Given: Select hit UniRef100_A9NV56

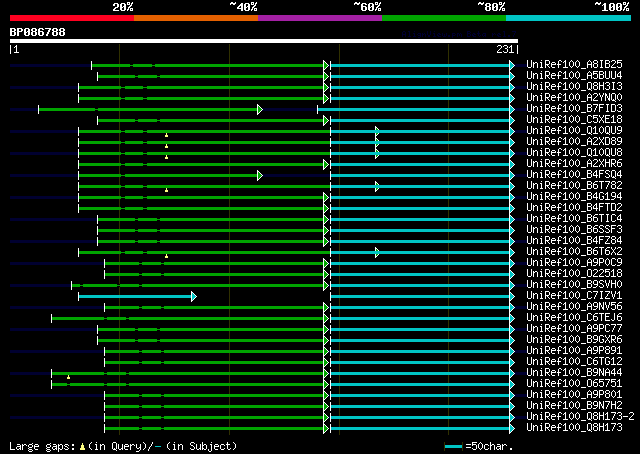Looking at the screenshot, I should (574, 307).
